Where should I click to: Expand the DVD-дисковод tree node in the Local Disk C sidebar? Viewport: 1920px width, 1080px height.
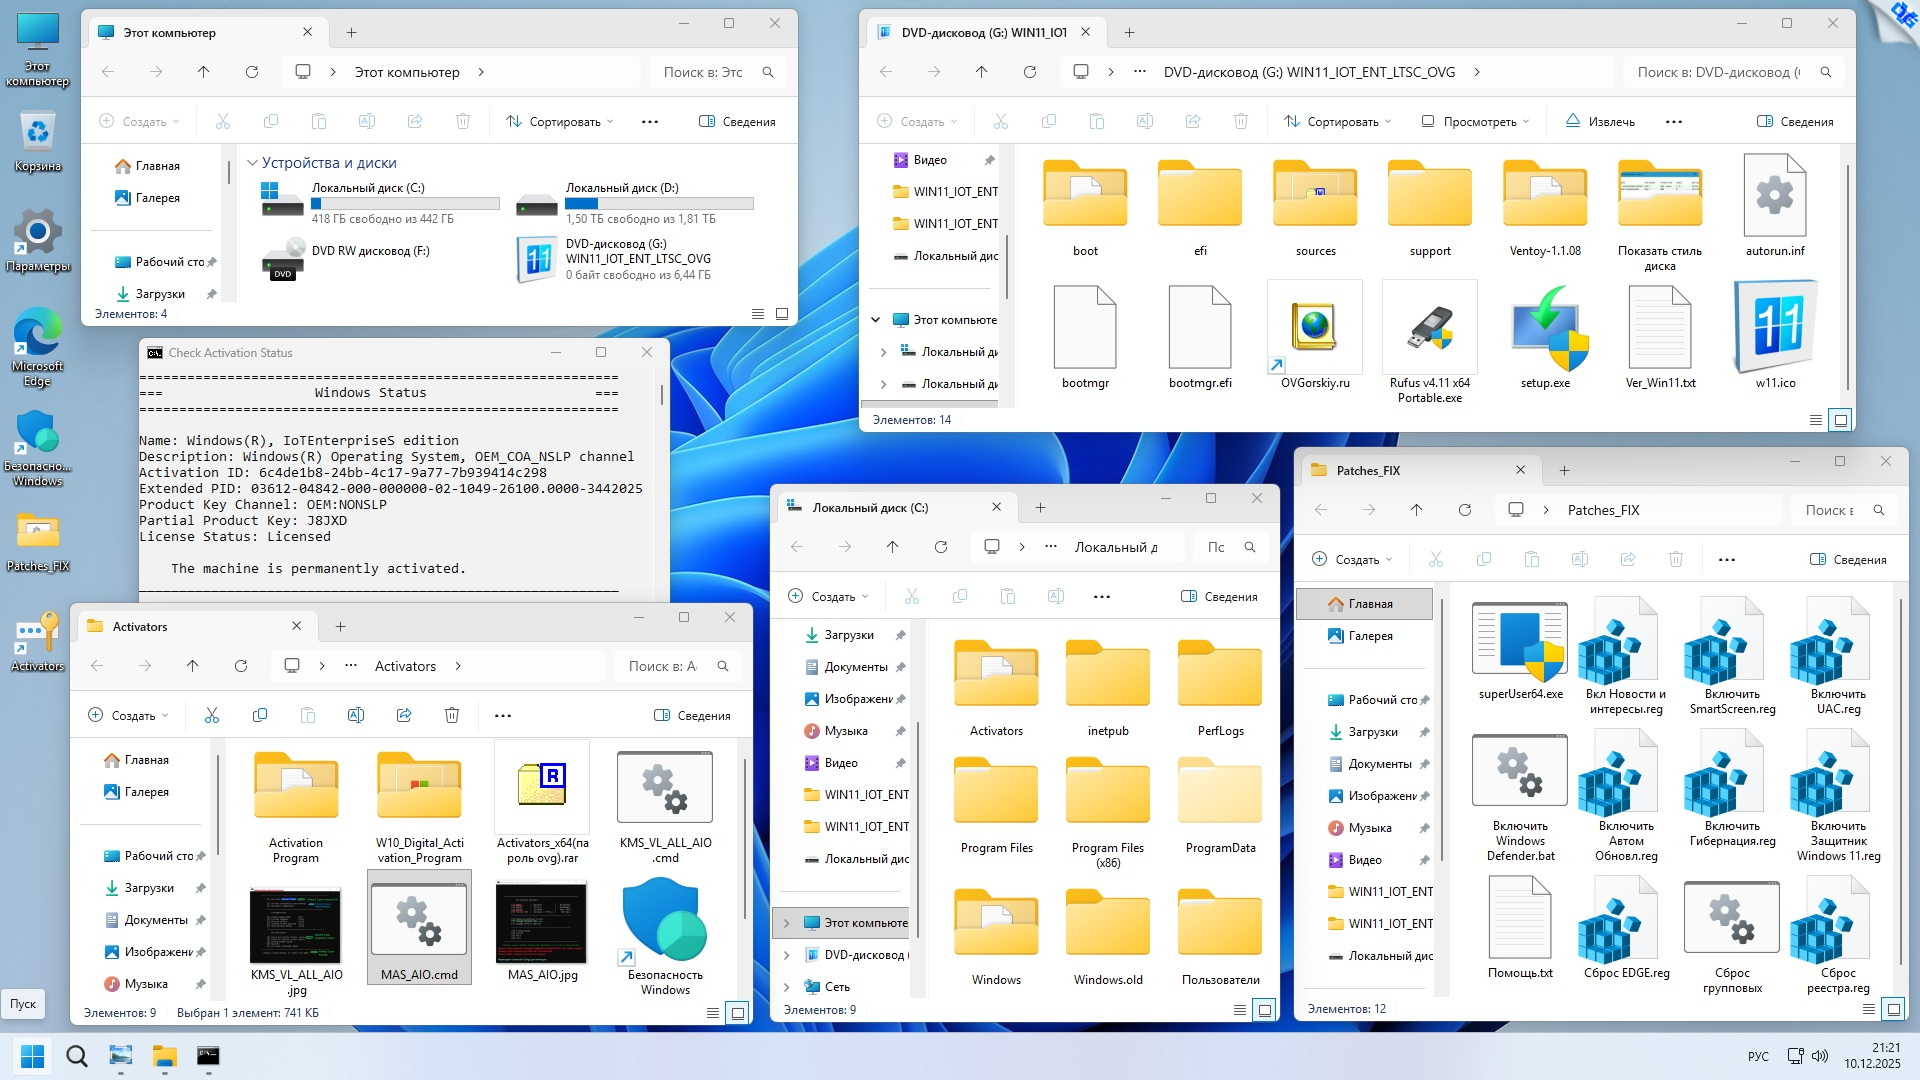pos(787,955)
